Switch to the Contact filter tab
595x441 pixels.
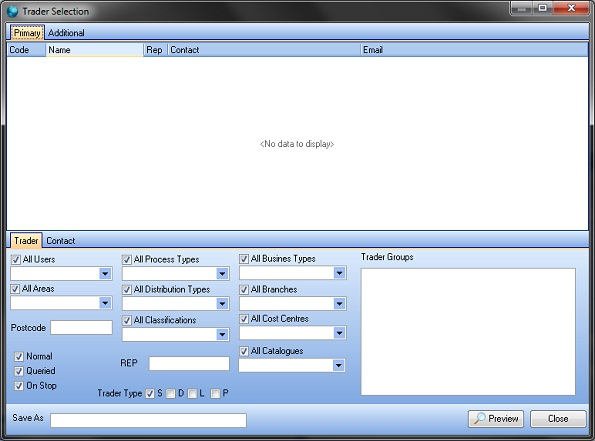[61, 241]
